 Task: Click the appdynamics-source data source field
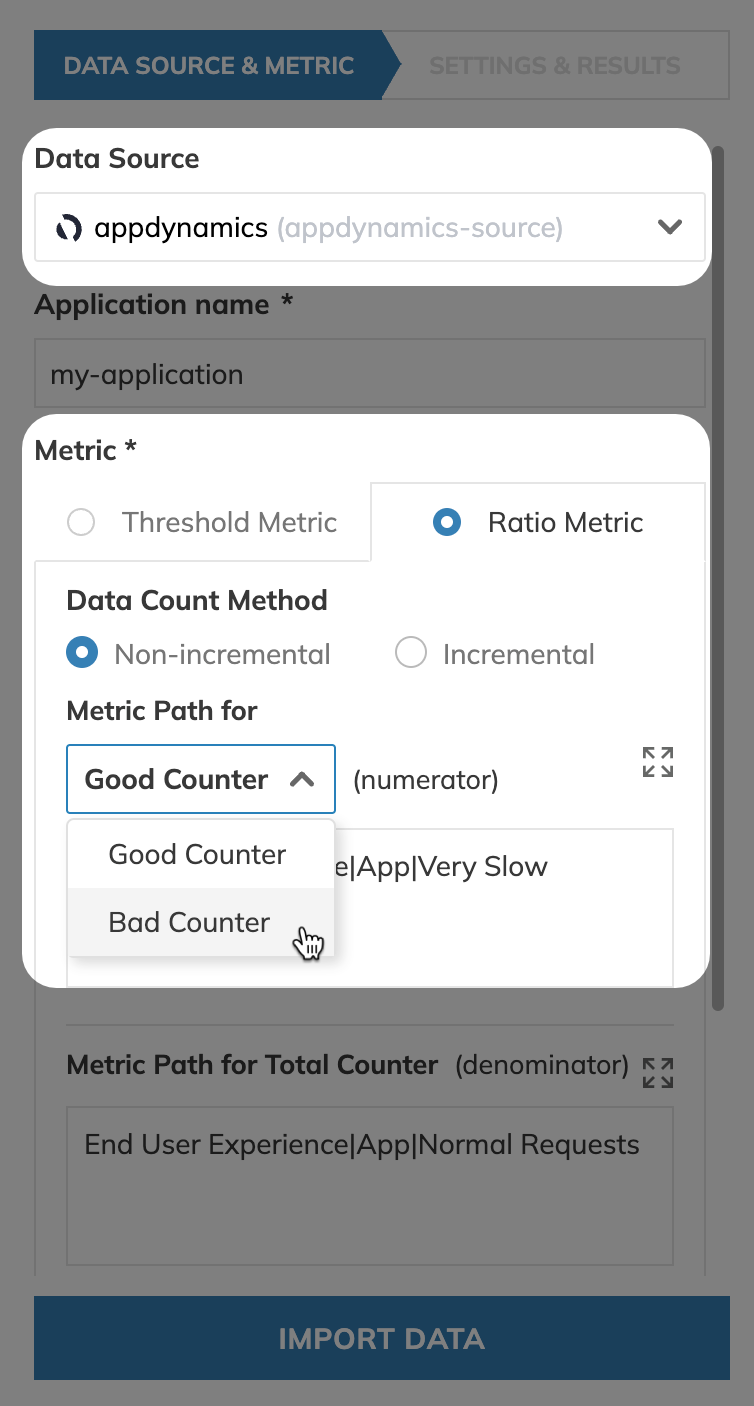[x=370, y=228]
